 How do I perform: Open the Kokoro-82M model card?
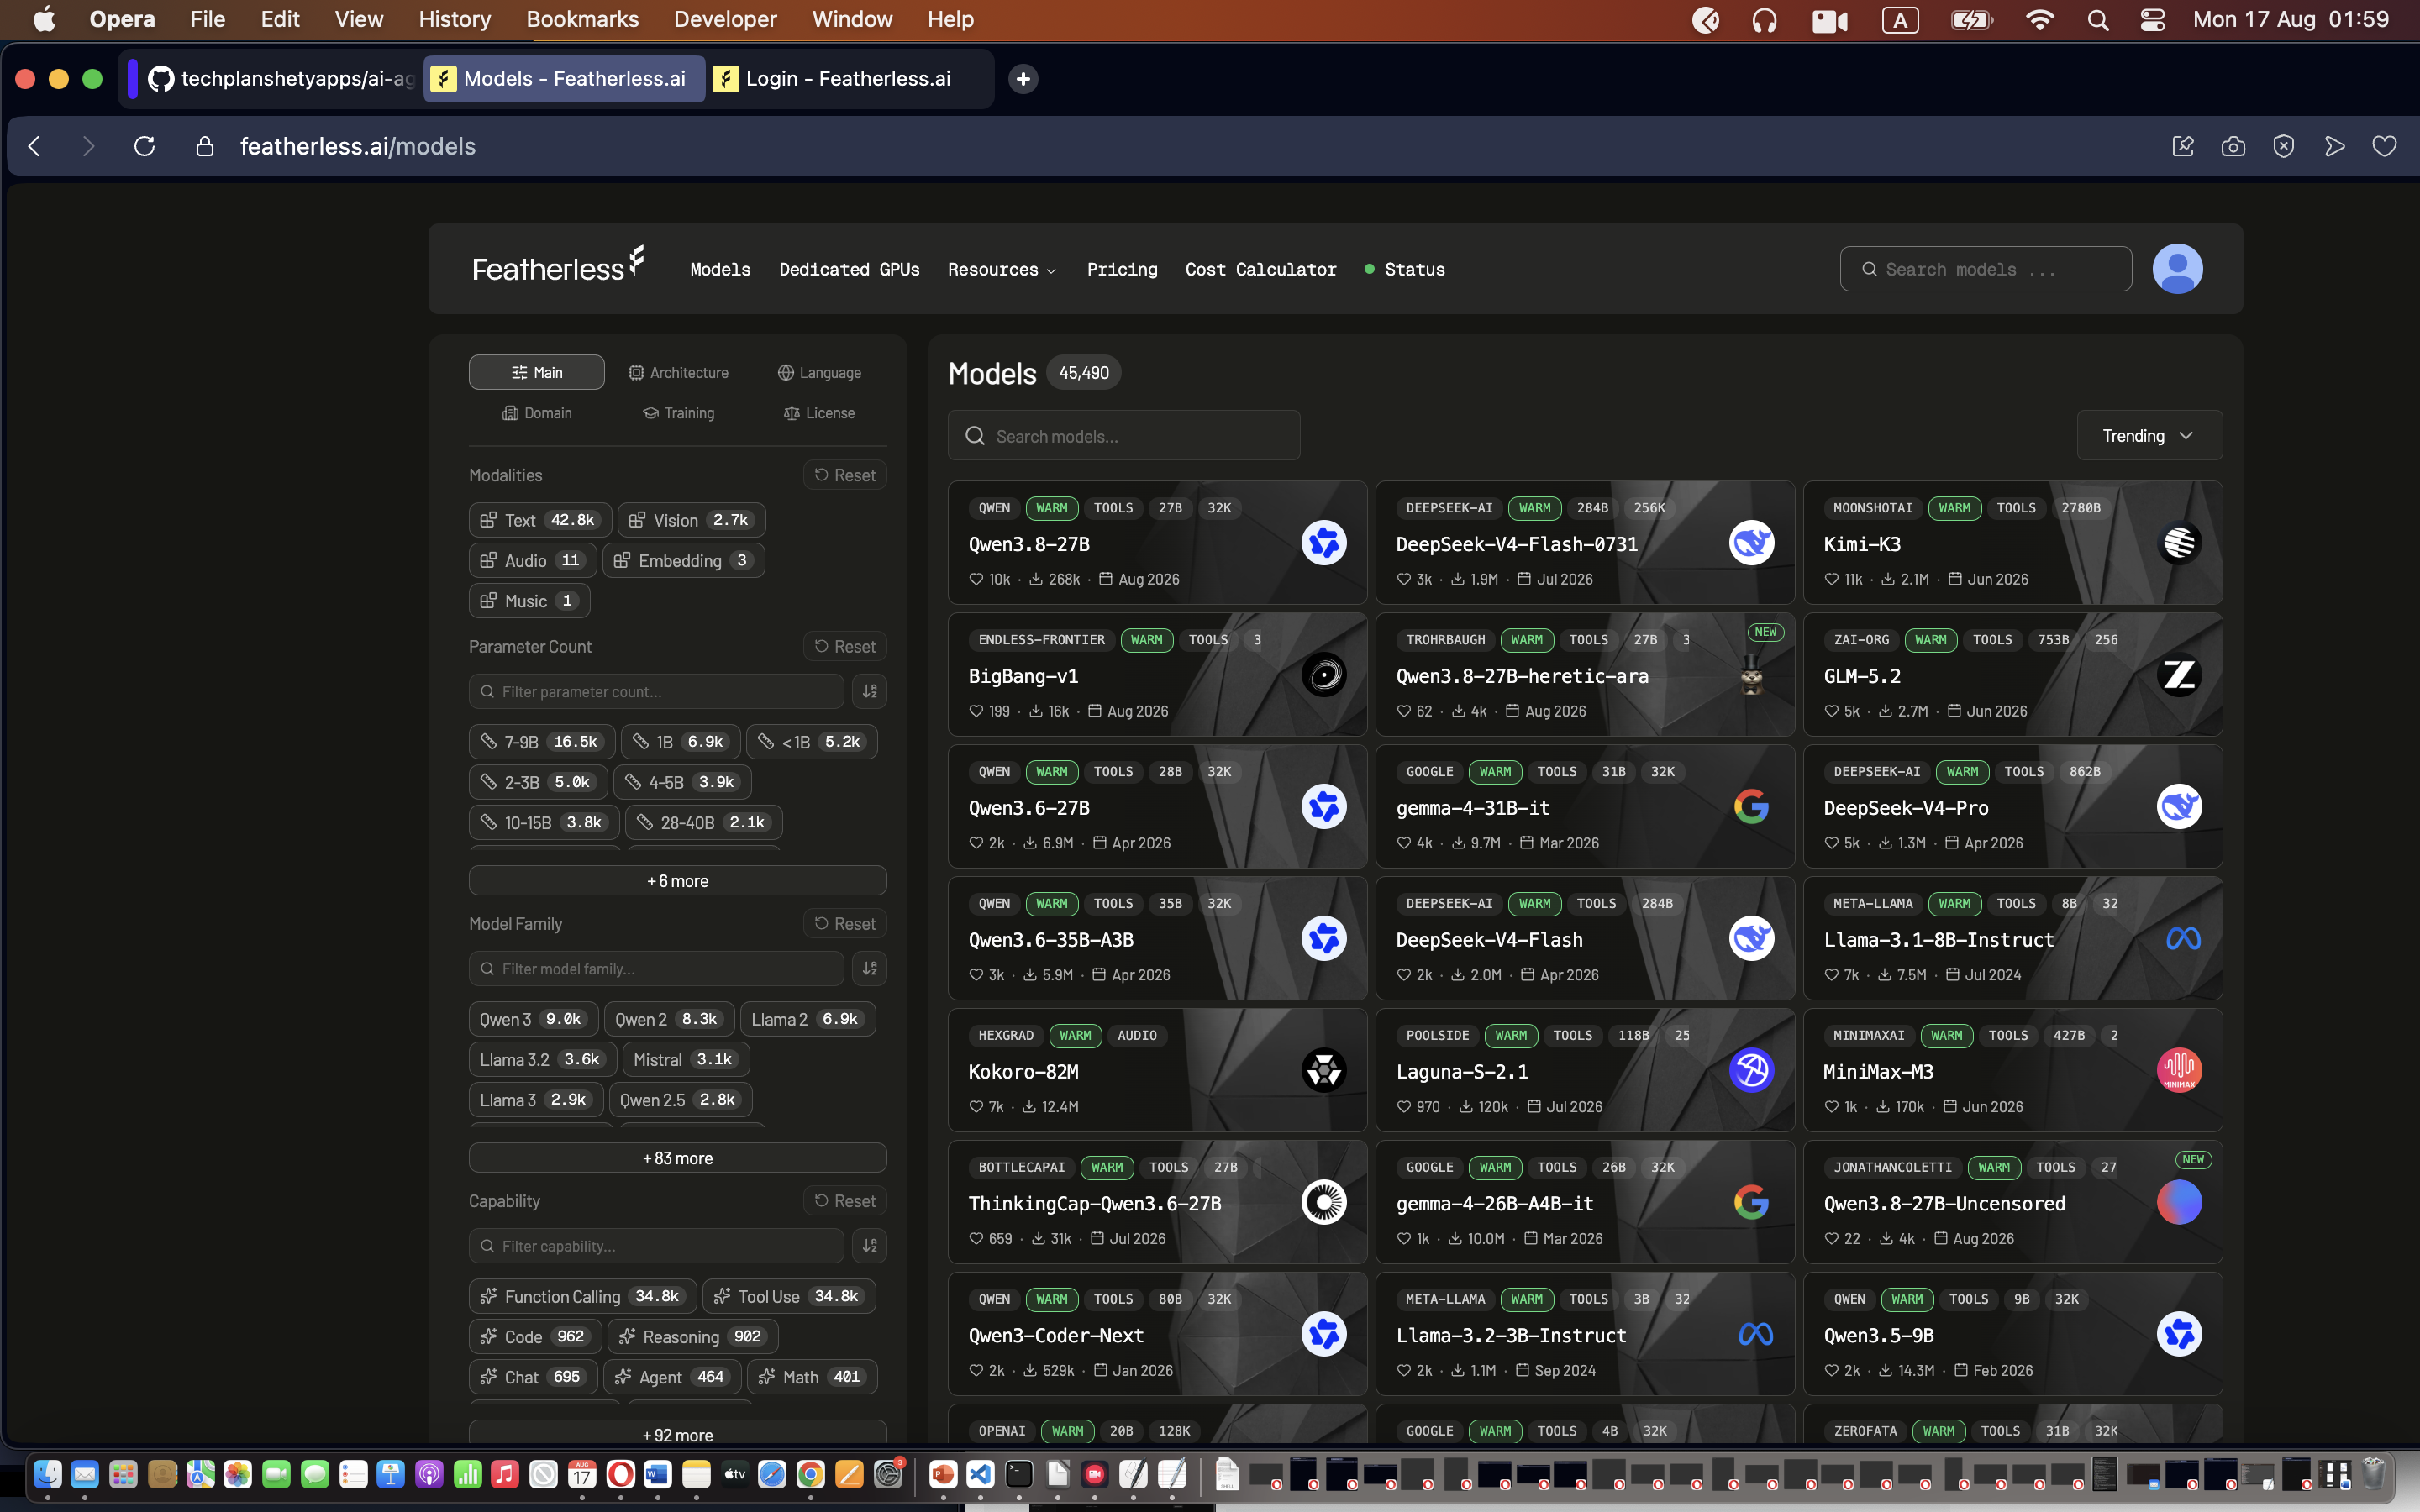[1157, 1070]
